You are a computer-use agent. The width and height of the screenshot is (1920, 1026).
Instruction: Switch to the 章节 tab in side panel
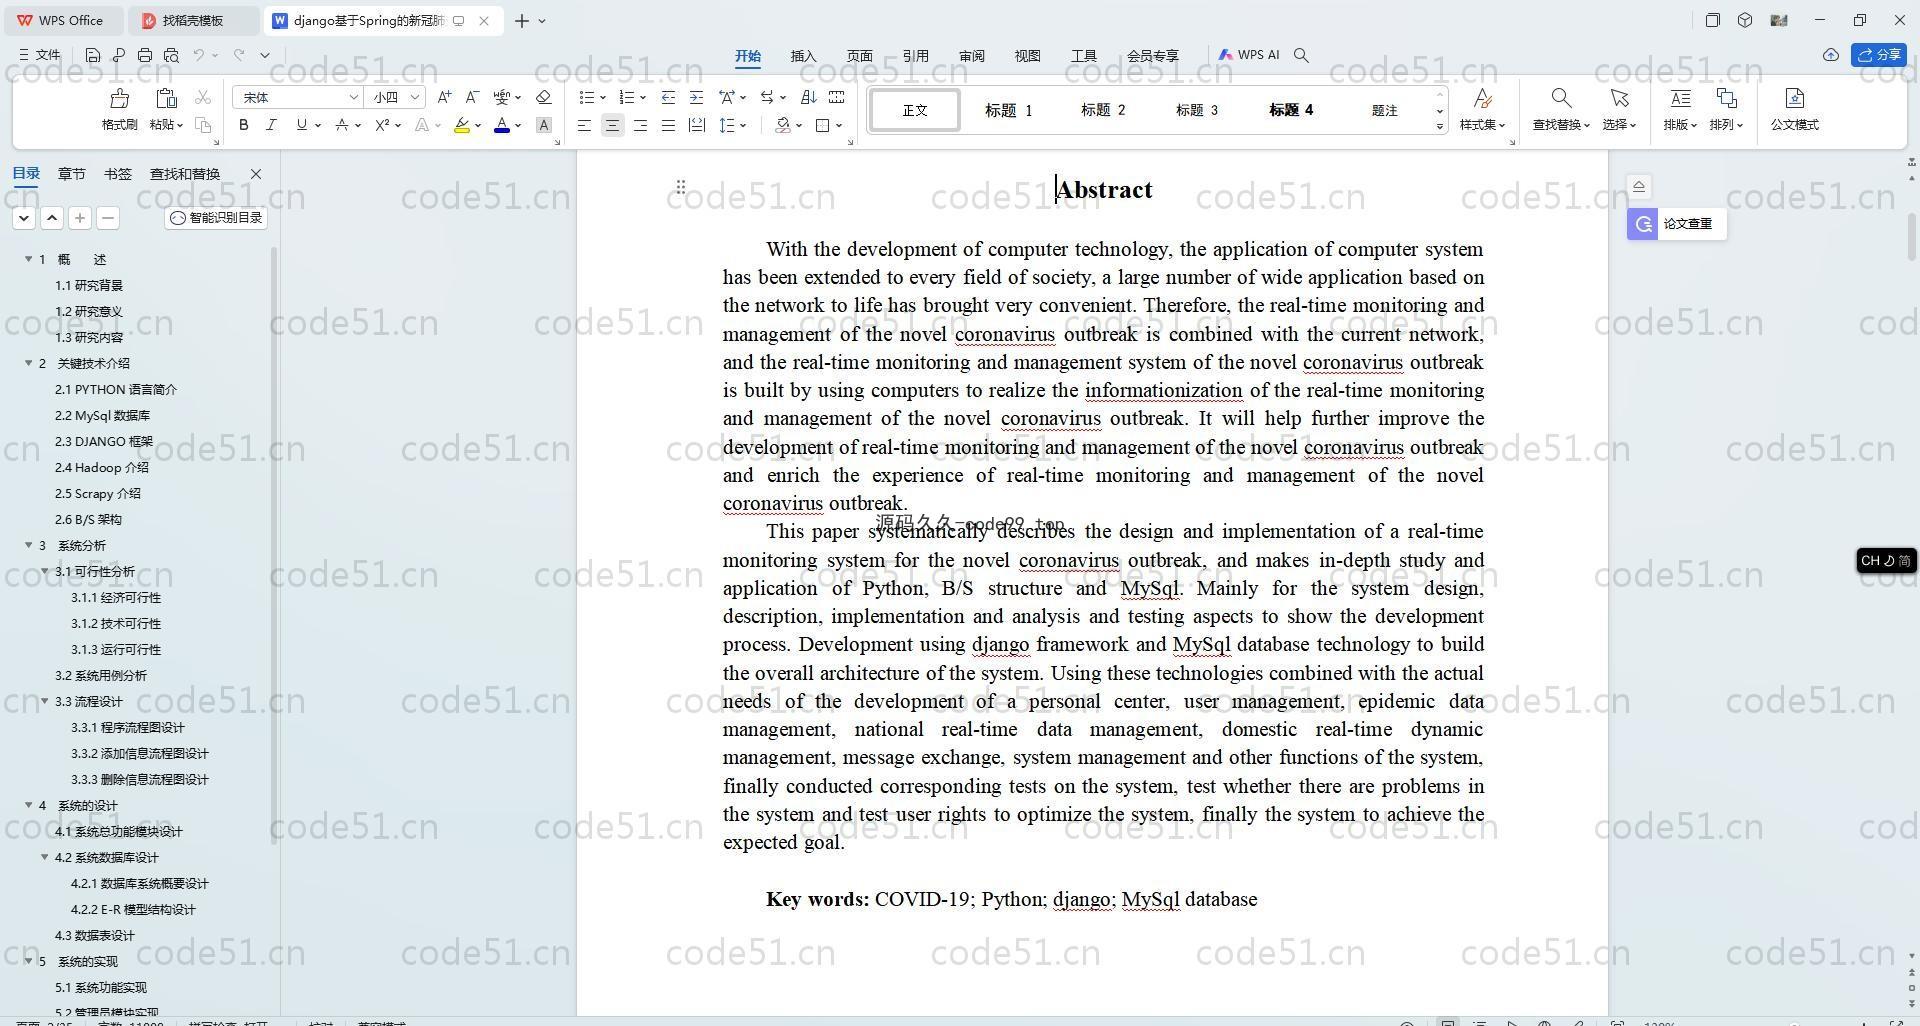click(71, 174)
